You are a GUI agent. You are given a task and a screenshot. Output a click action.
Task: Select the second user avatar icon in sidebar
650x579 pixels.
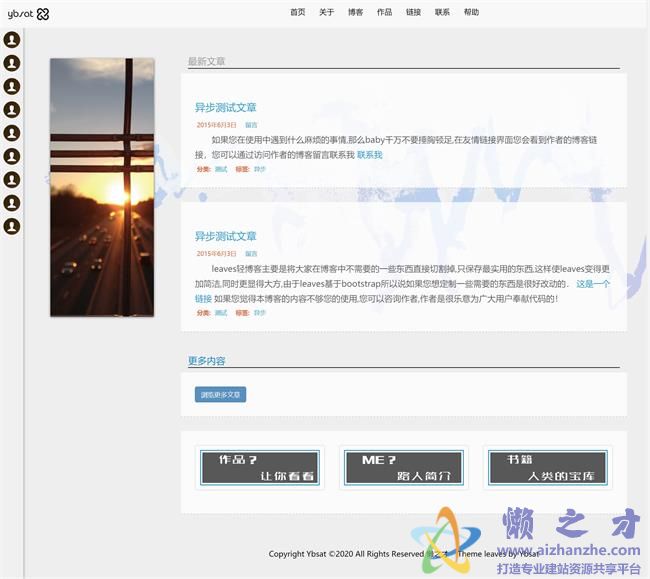[12, 63]
